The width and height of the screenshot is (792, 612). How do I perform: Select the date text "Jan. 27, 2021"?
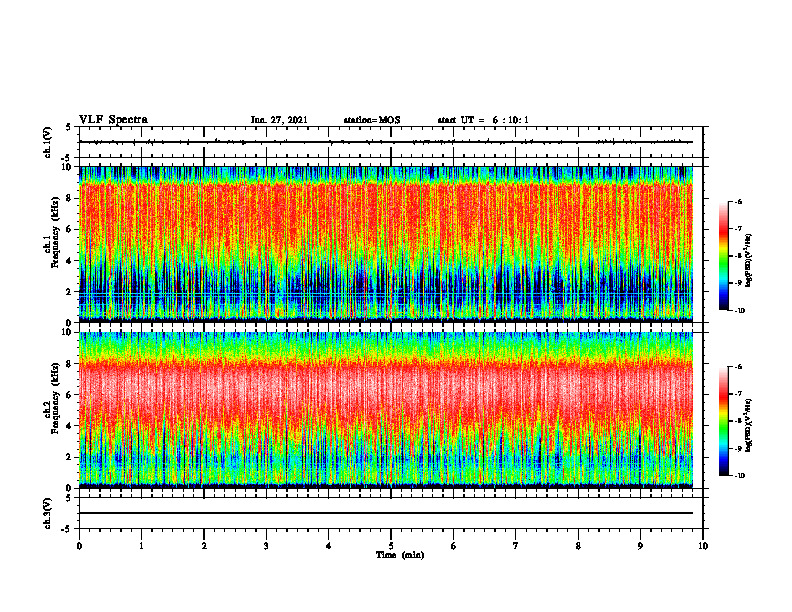coord(279,120)
